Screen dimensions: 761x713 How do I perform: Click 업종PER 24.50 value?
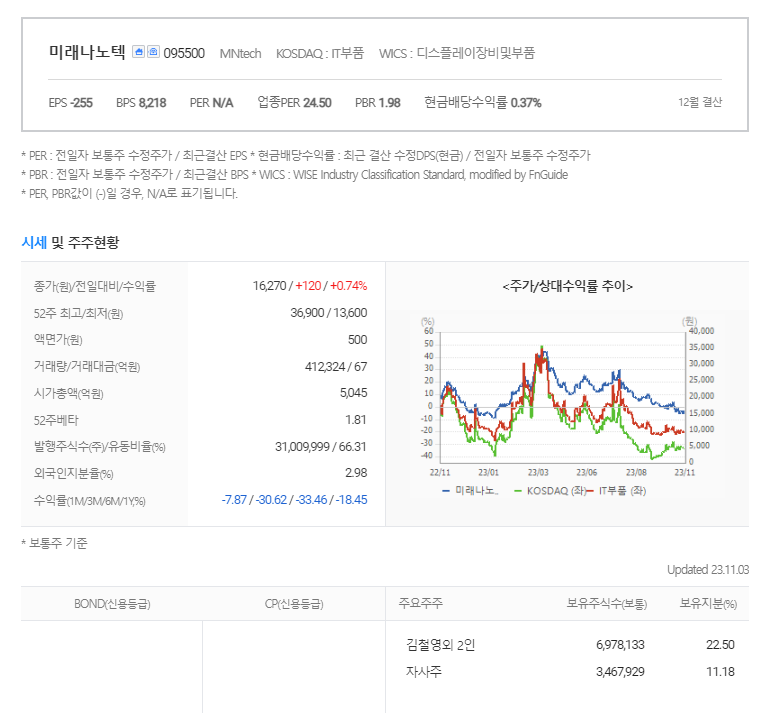(294, 102)
